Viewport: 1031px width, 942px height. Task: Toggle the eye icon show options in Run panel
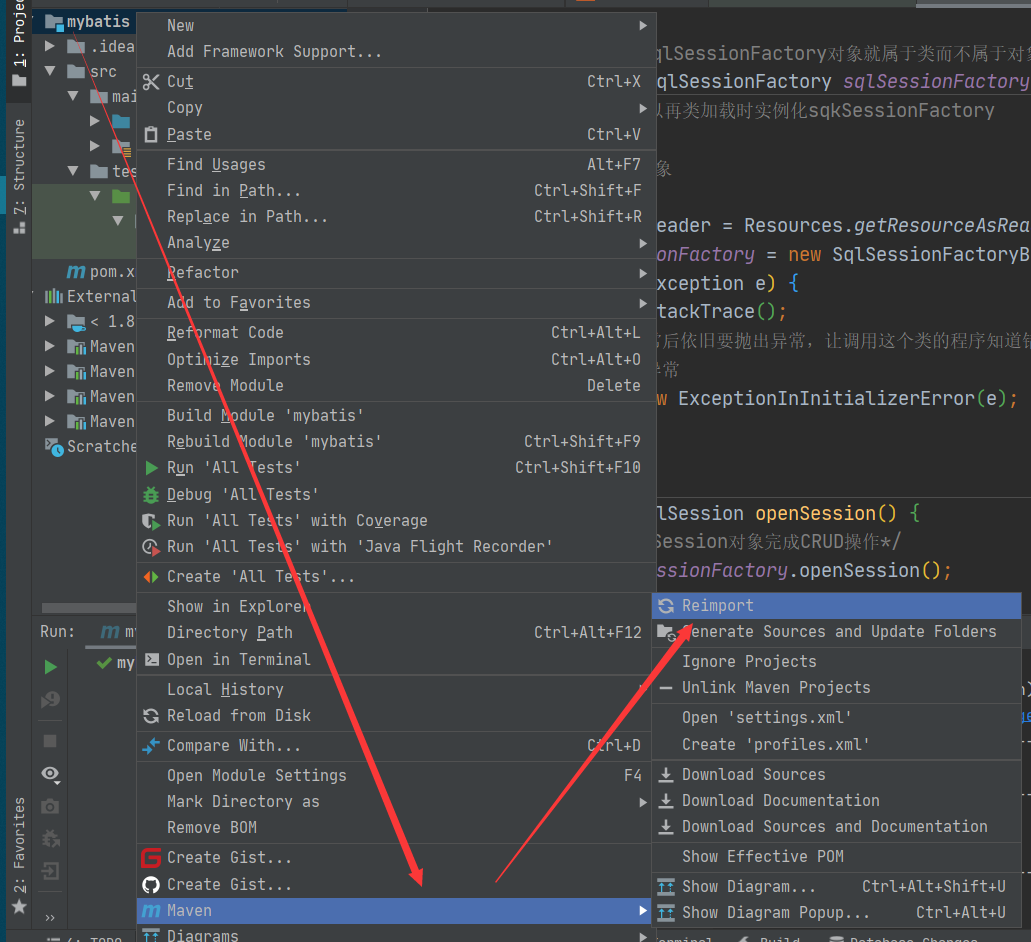[x=50, y=774]
